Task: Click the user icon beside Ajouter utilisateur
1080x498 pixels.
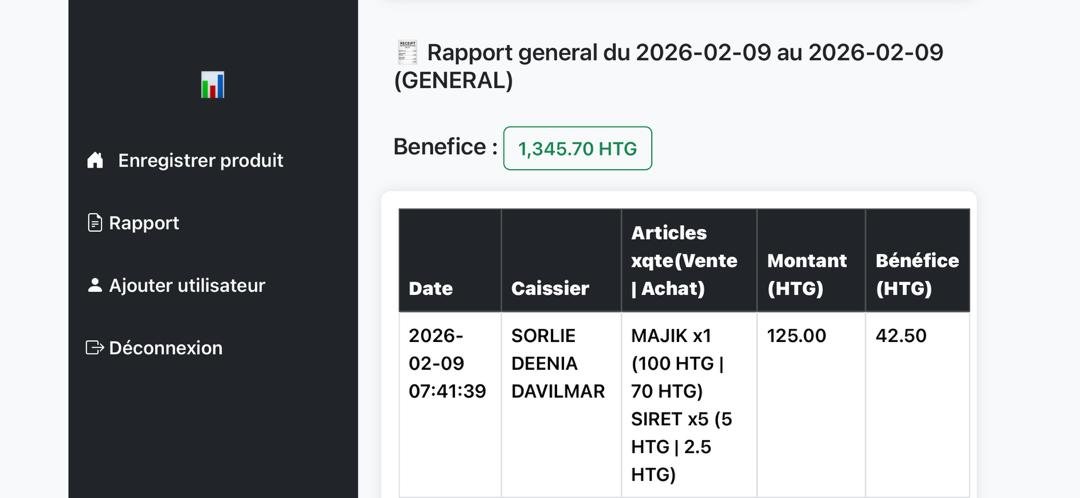Action: [95, 285]
